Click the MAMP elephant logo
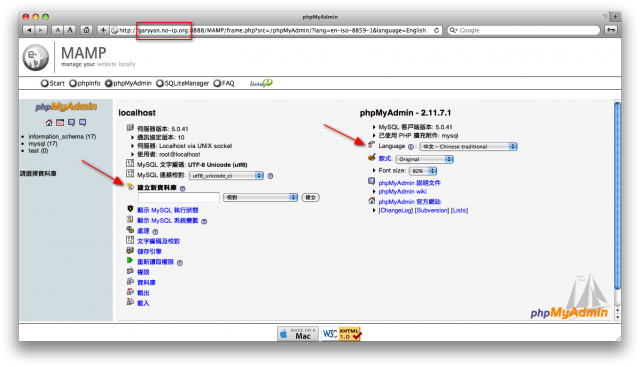640x367 pixels. [36, 57]
